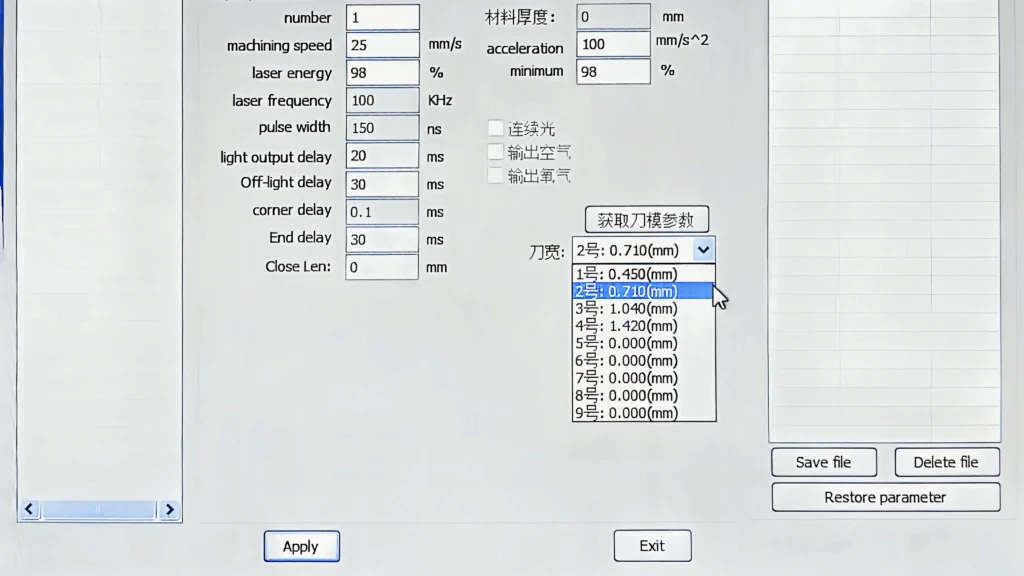Edit the light output delay field
The height and width of the screenshot is (576, 1024).
tap(382, 156)
